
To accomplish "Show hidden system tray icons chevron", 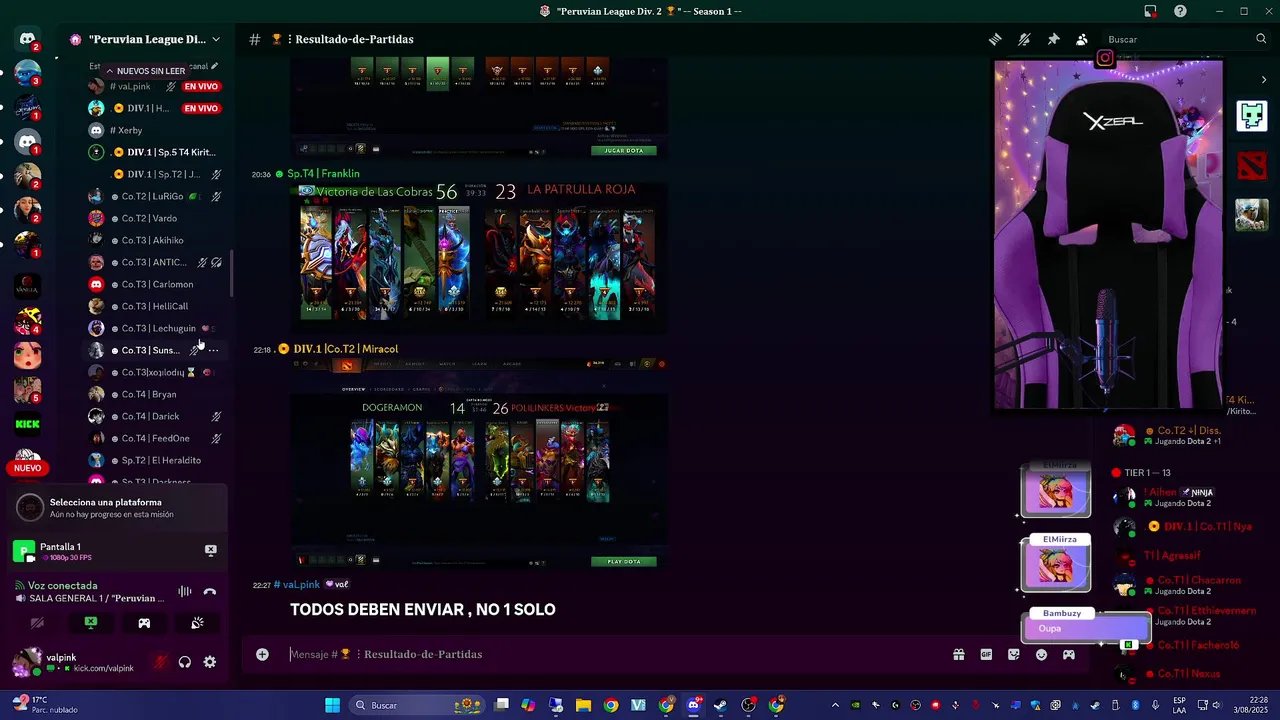I will [835, 705].
